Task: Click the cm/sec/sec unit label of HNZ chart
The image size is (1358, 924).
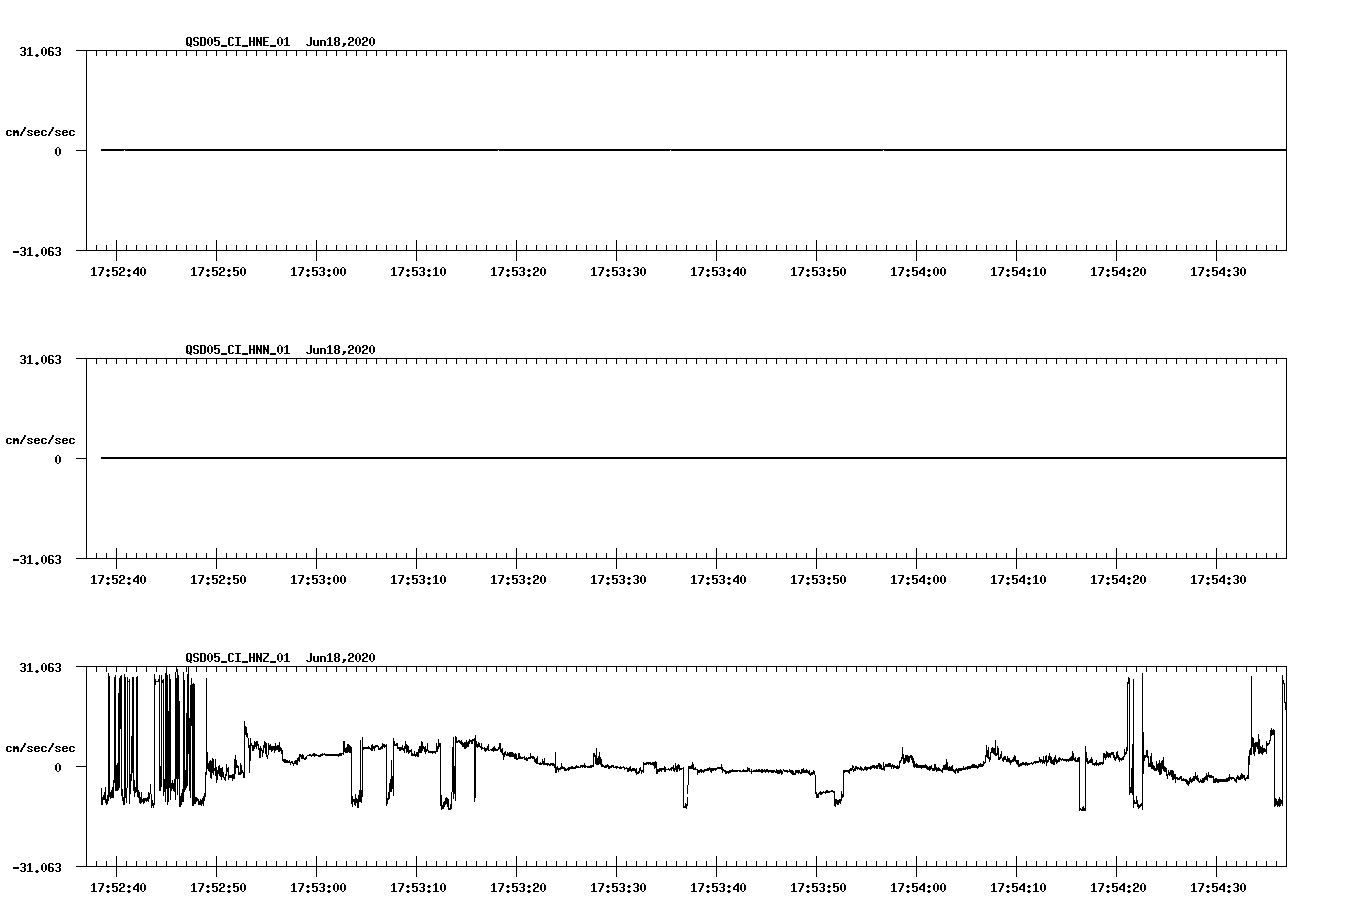Action: tap(40, 748)
